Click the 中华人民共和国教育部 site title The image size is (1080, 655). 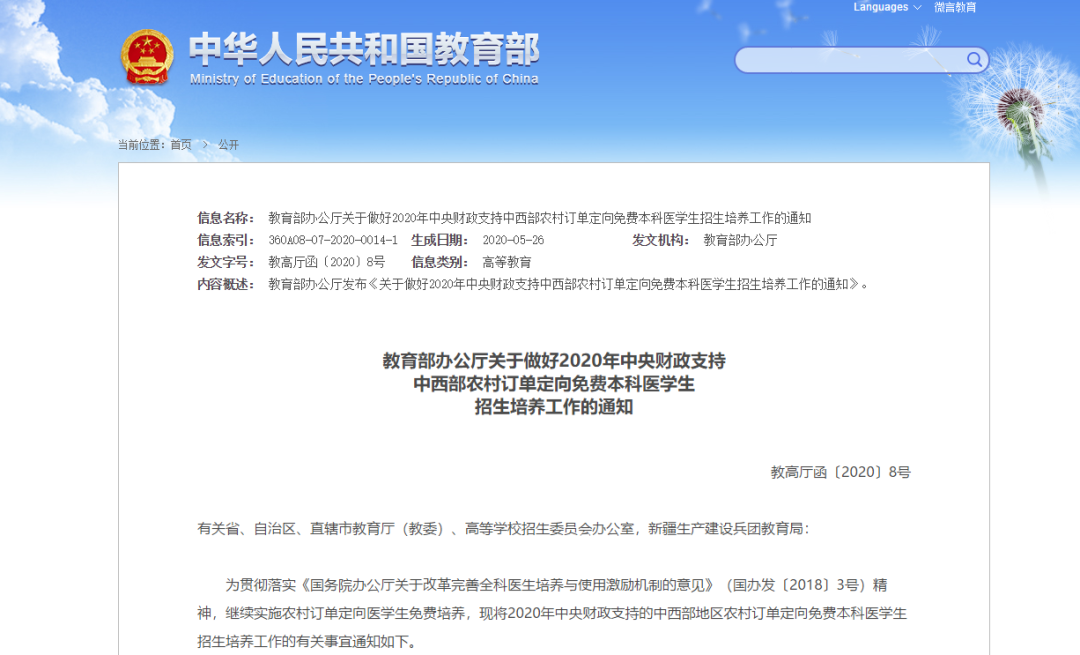click(x=364, y=49)
